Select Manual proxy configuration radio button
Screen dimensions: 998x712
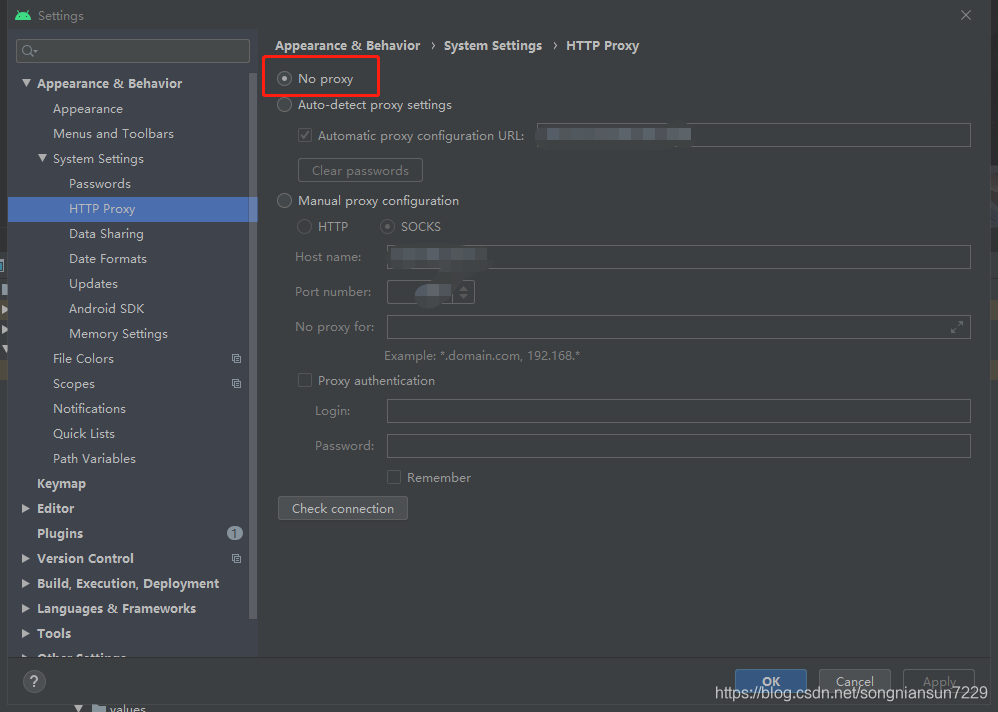285,201
